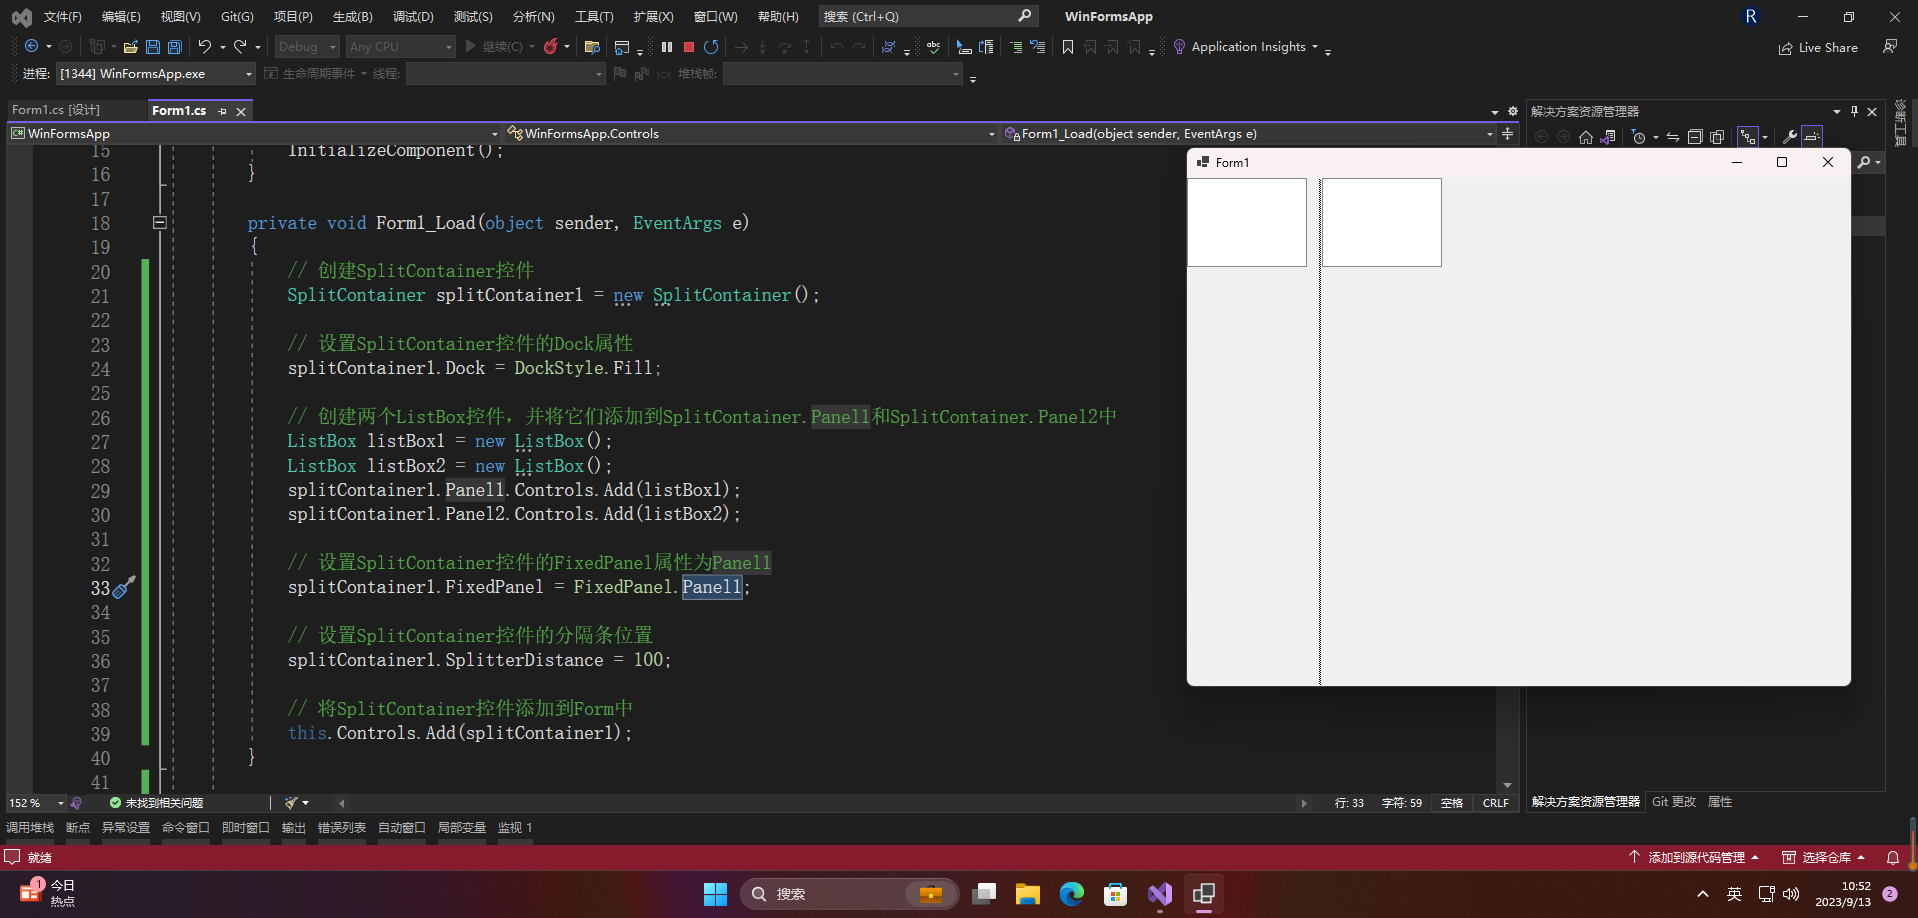Click 选择仓库 in the status bar
The width and height of the screenshot is (1918, 918).
[x=1825, y=858]
